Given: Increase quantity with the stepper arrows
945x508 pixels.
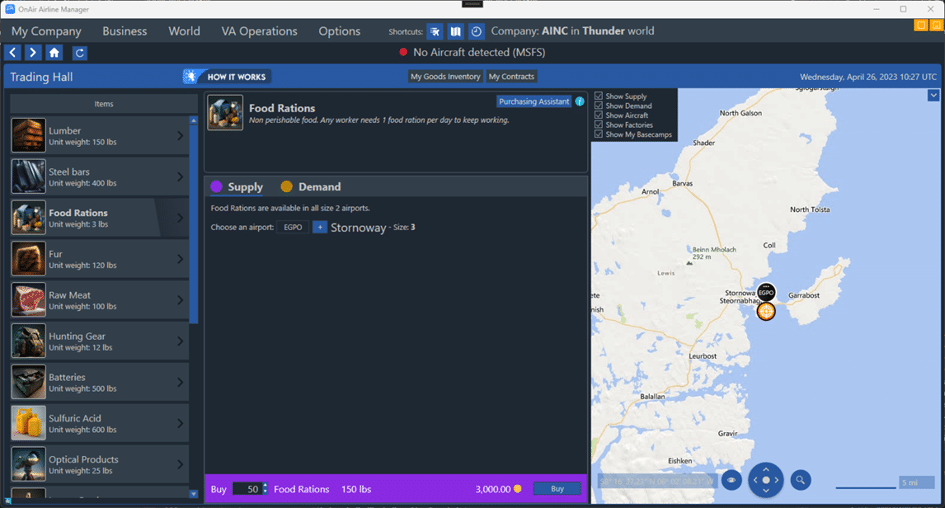Looking at the screenshot, I should tap(265, 486).
